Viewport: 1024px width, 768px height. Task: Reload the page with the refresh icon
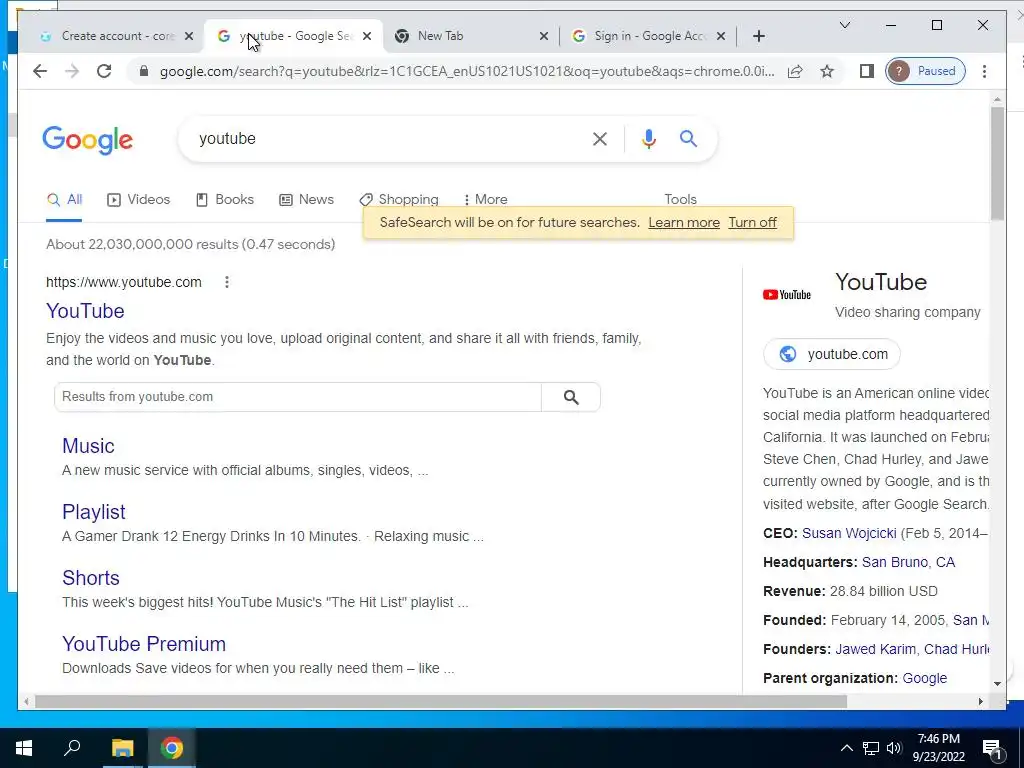104,71
